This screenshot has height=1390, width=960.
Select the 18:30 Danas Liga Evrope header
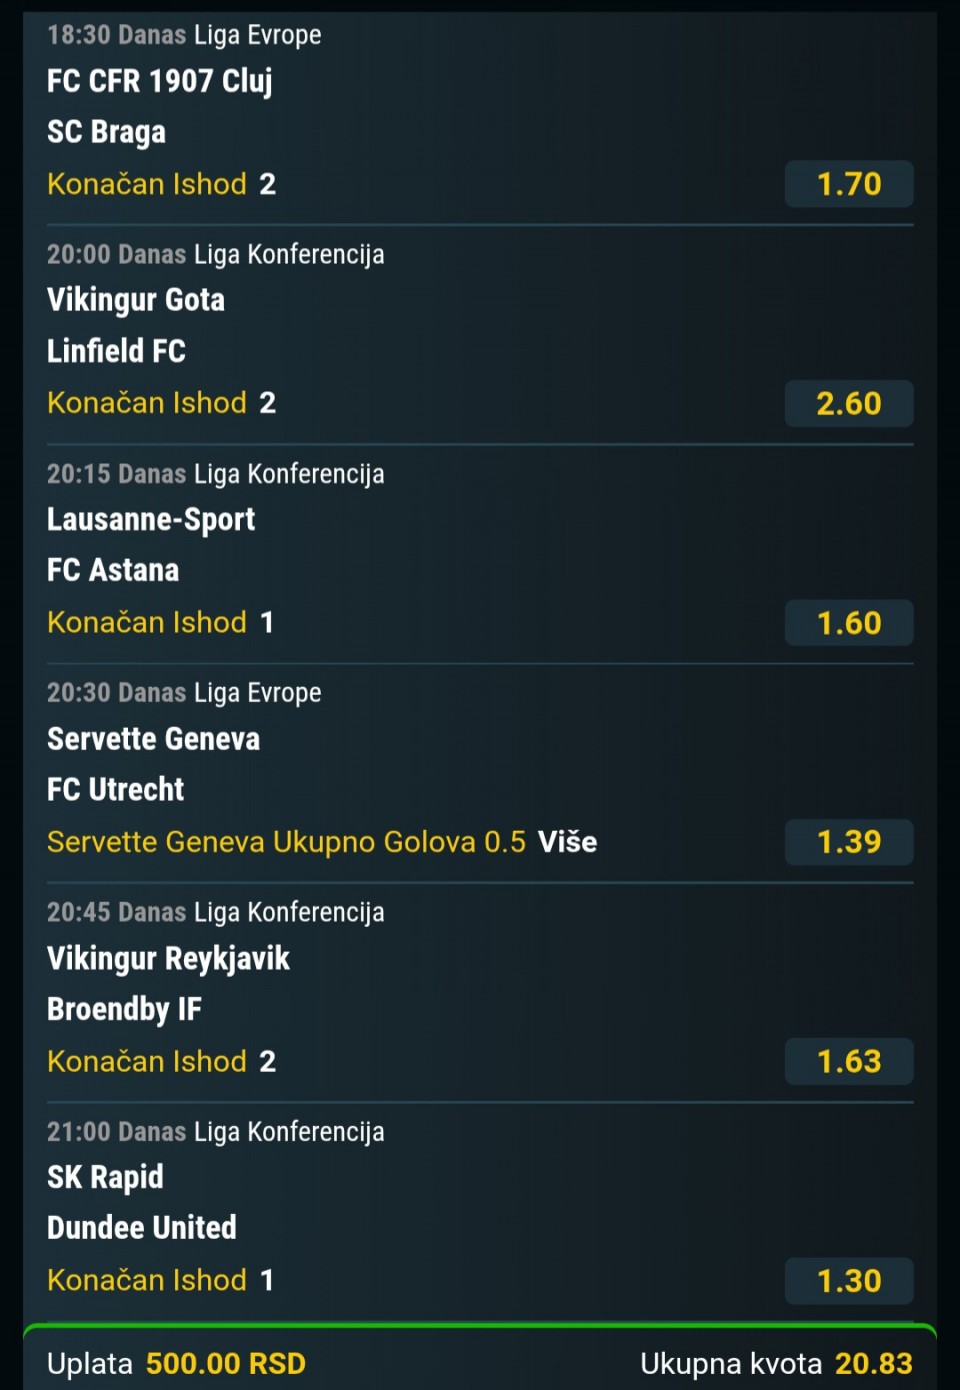[184, 35]
